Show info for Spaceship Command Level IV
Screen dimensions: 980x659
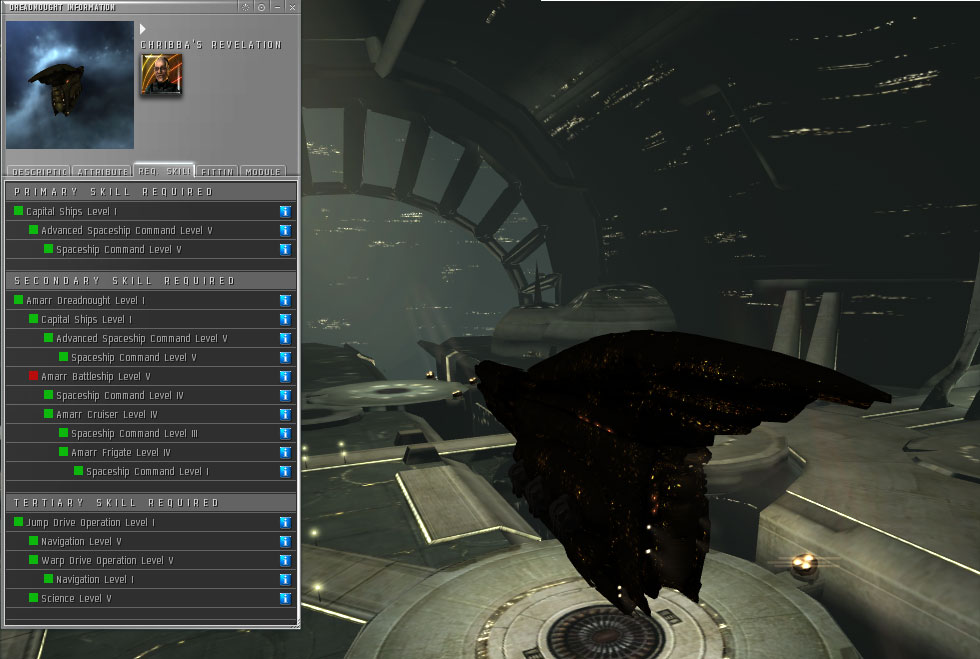(x=285, y=395)
